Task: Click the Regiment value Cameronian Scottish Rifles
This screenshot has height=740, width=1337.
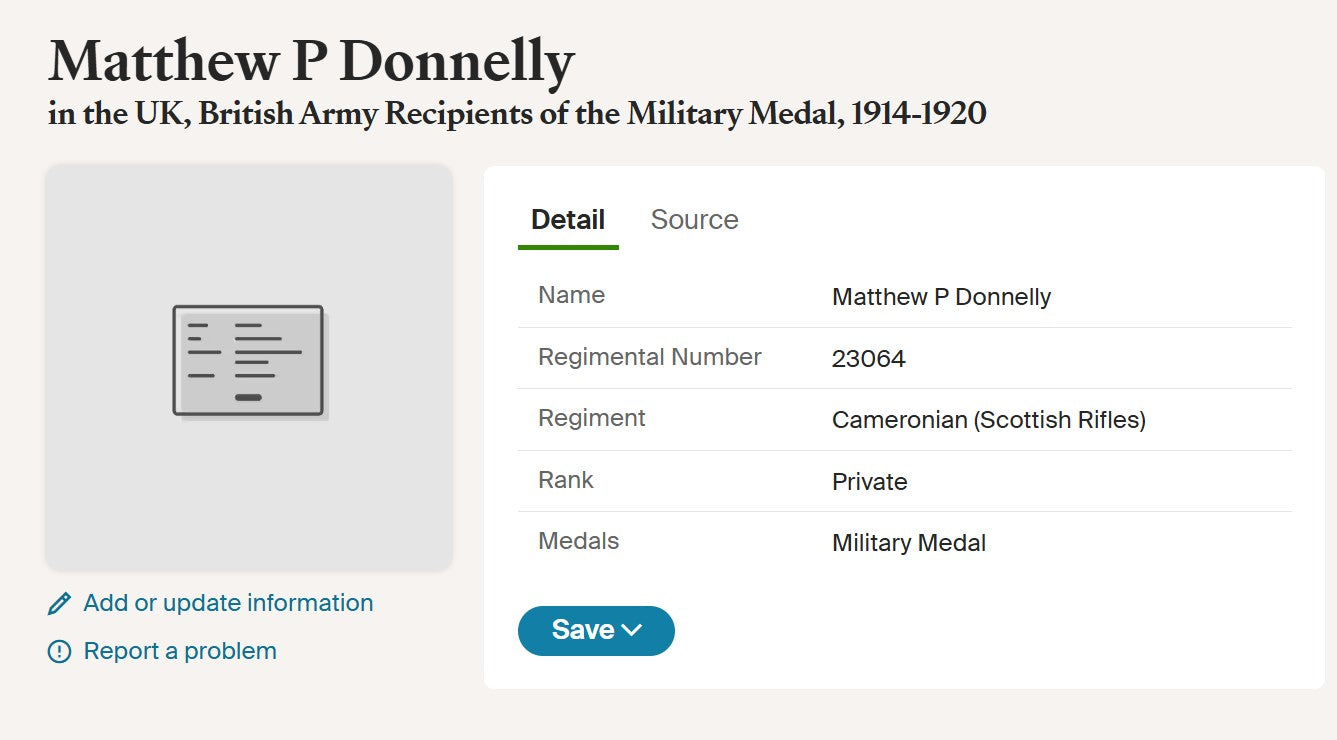Action: [x=989, y=419]
